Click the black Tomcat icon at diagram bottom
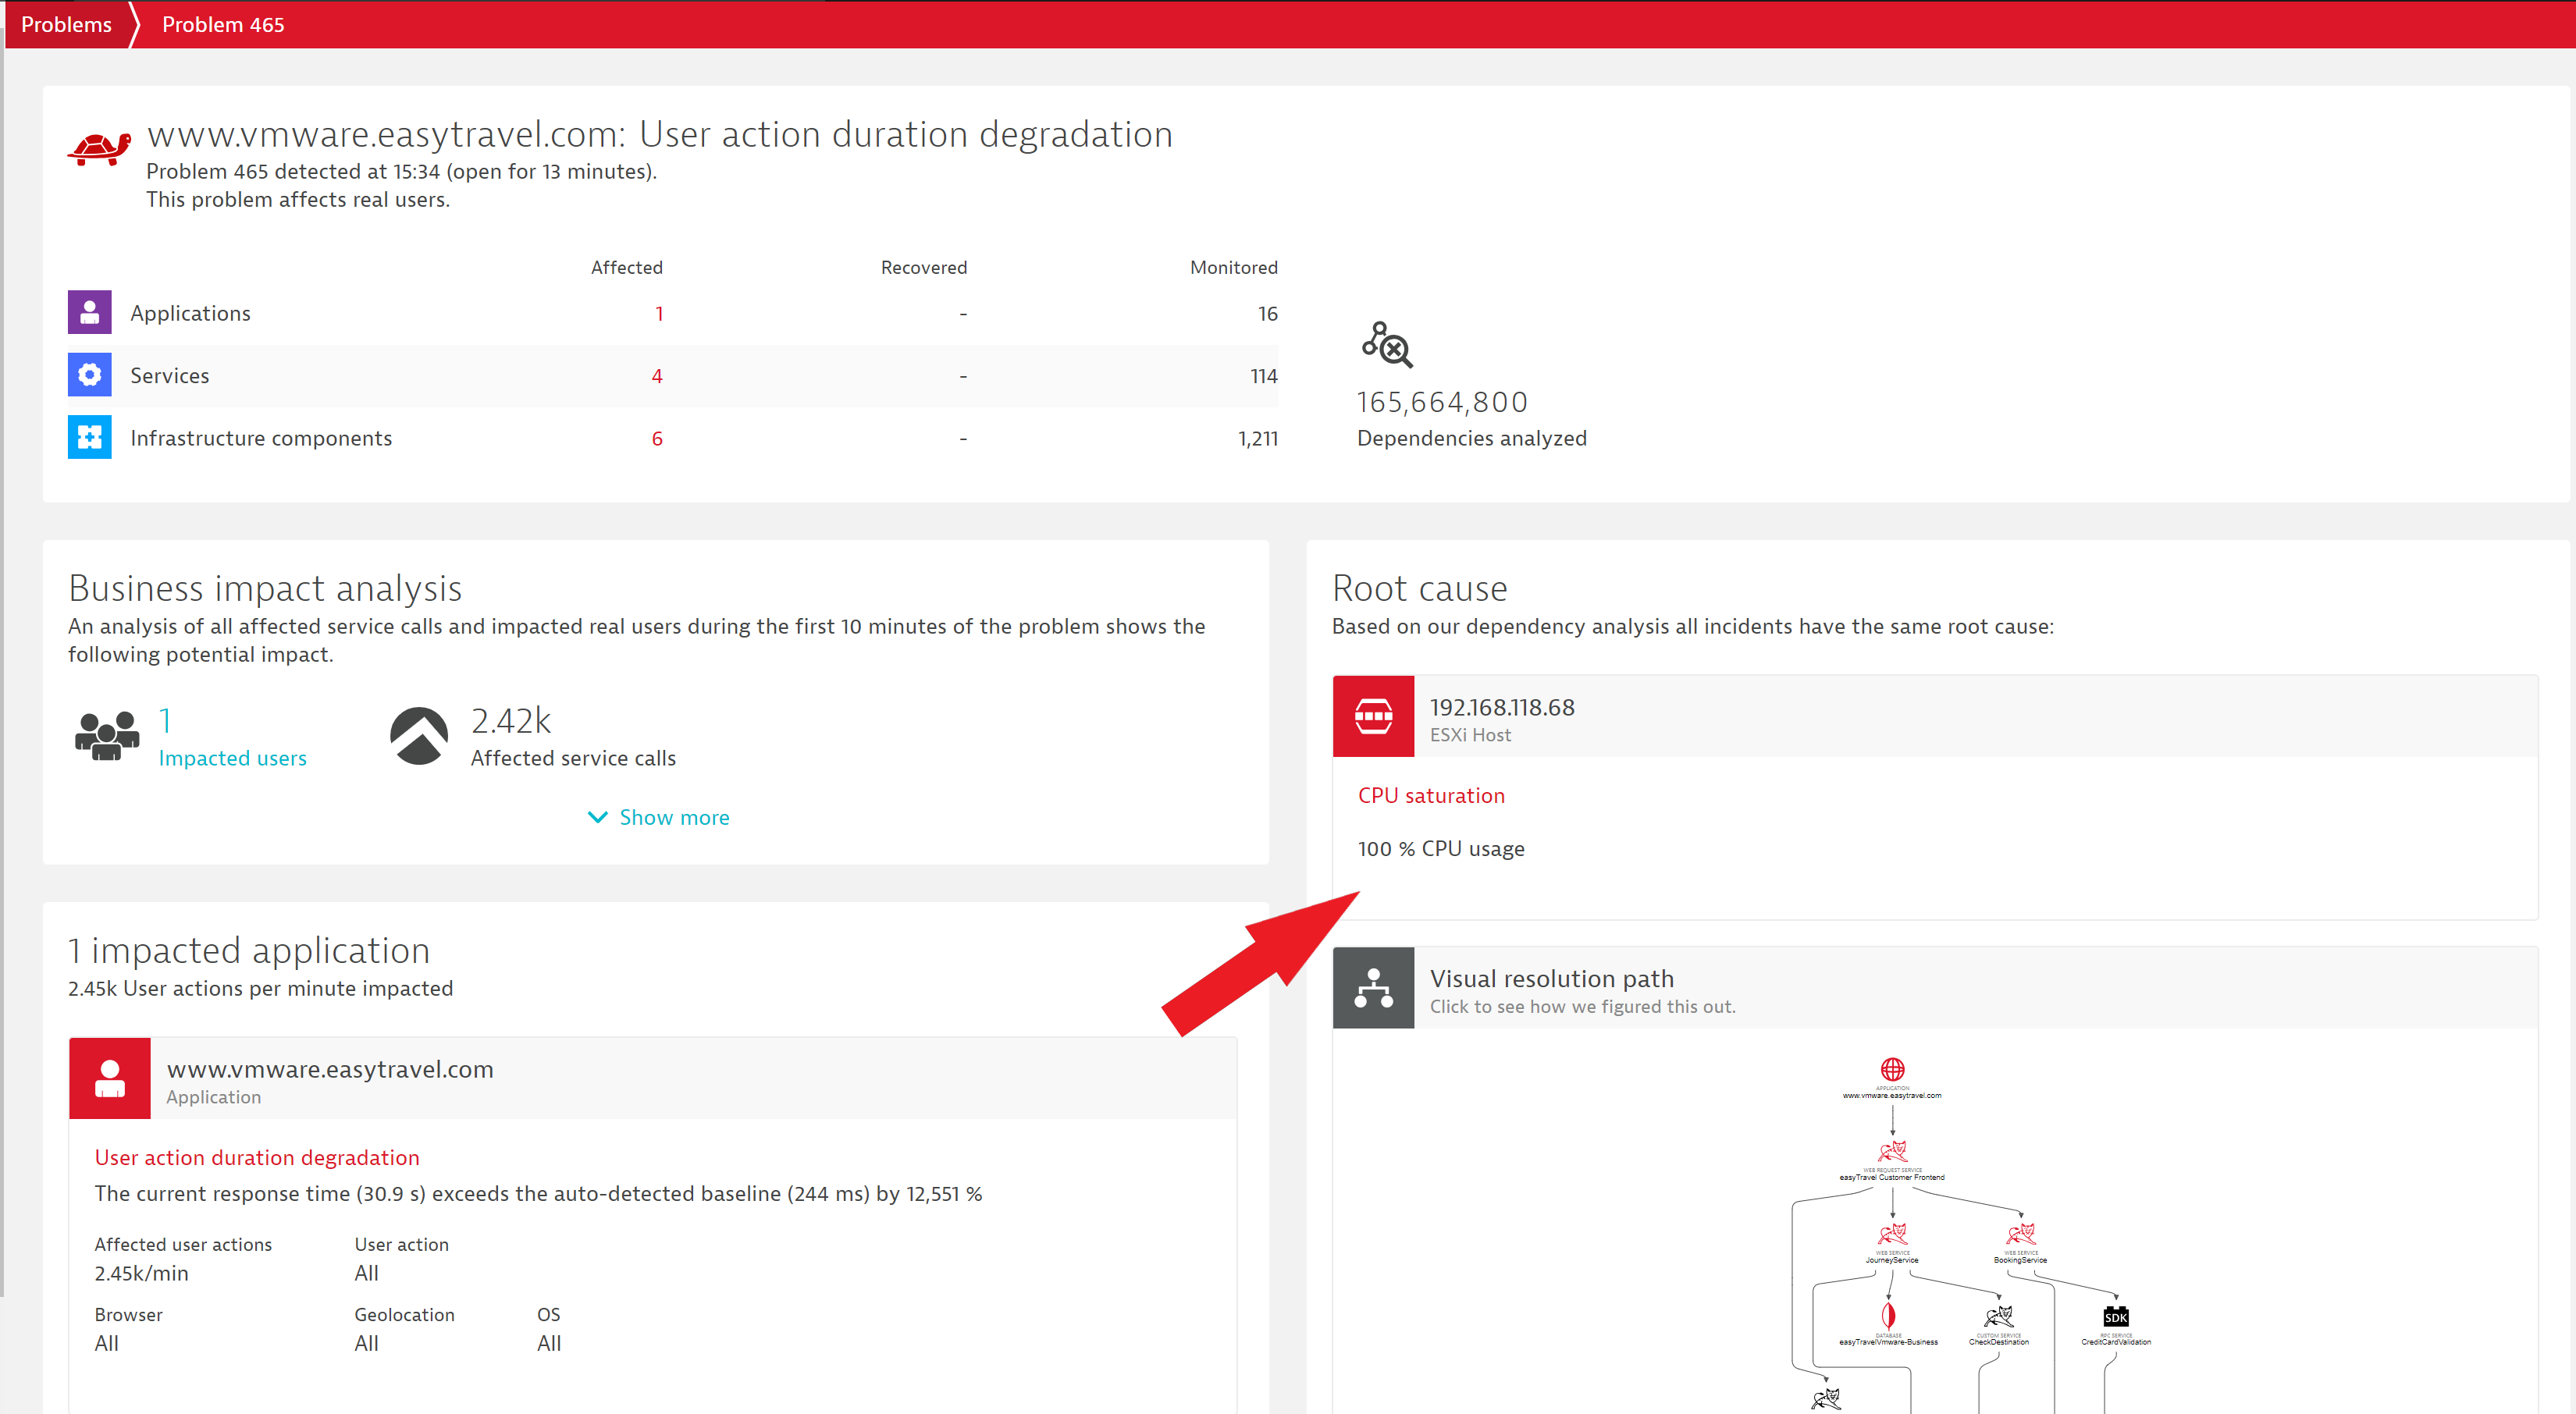The image size is (2576, 1414). (x=1826, y=1399)
